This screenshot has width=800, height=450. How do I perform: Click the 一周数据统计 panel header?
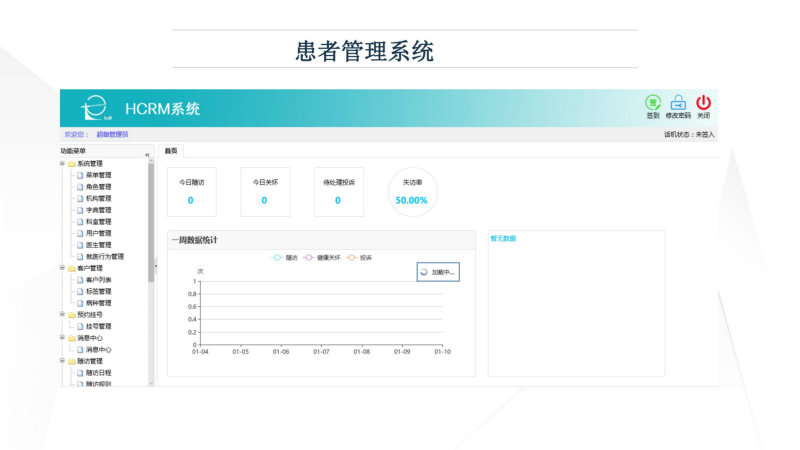[321, 240]
